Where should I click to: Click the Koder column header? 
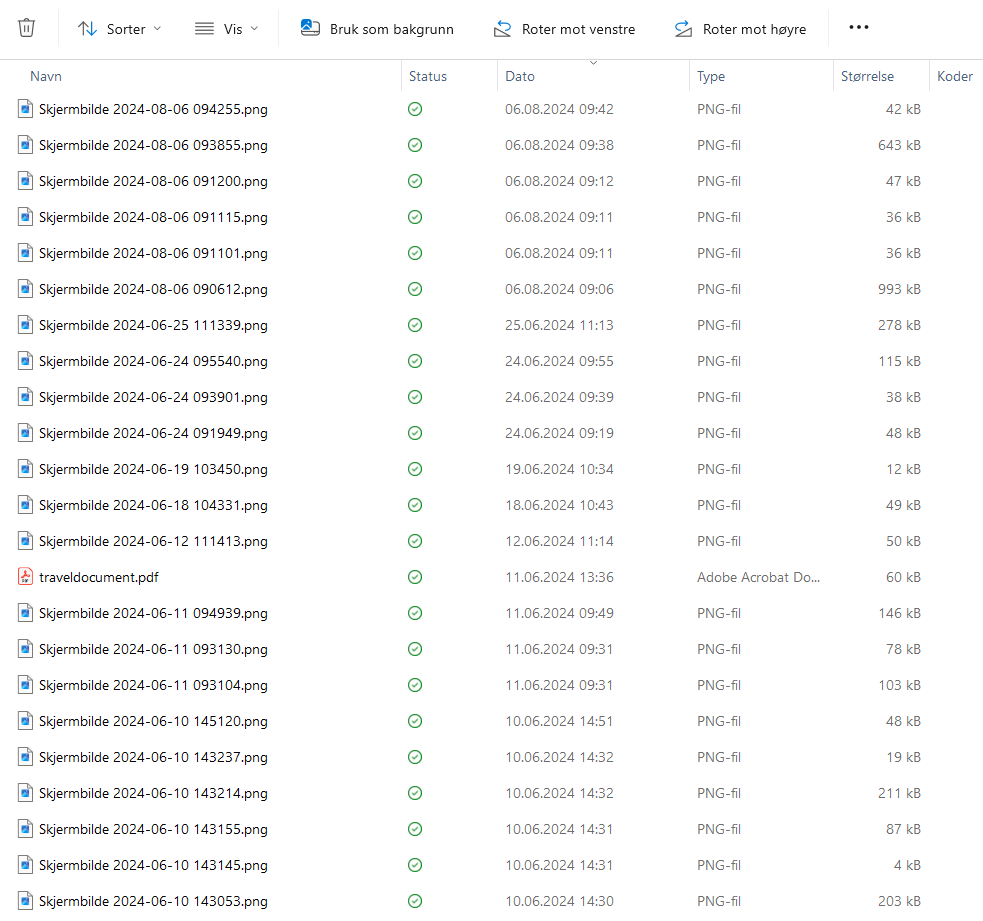[954, 76]
